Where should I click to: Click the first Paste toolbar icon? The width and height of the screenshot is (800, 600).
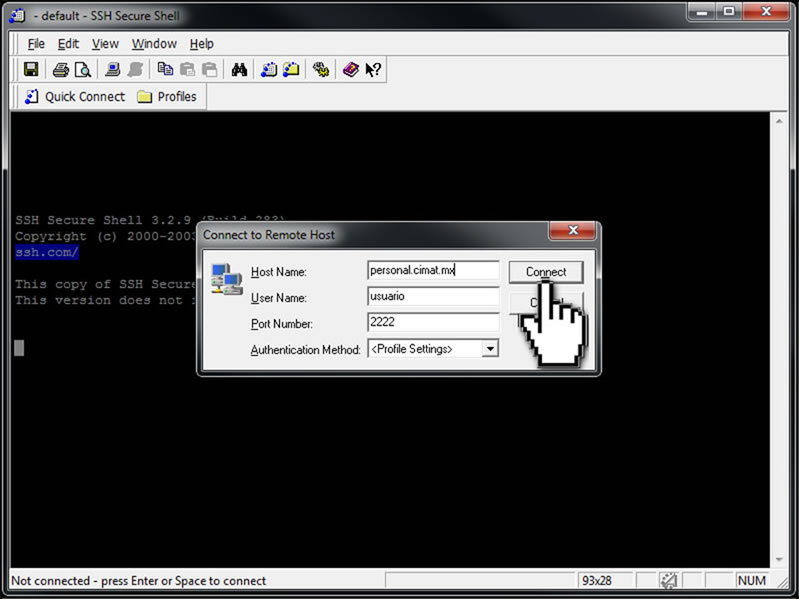click(187, 69)
